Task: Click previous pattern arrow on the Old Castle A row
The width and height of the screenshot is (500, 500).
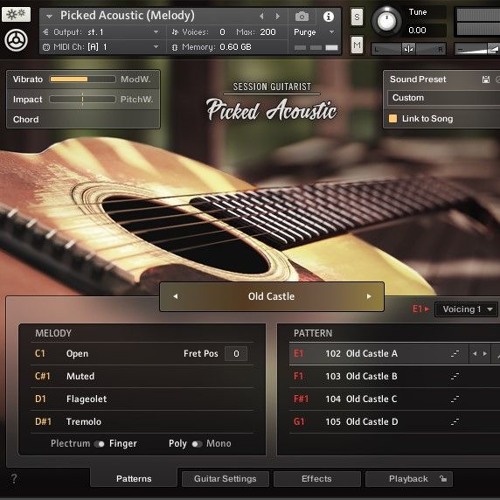Action: coord(475,354)
